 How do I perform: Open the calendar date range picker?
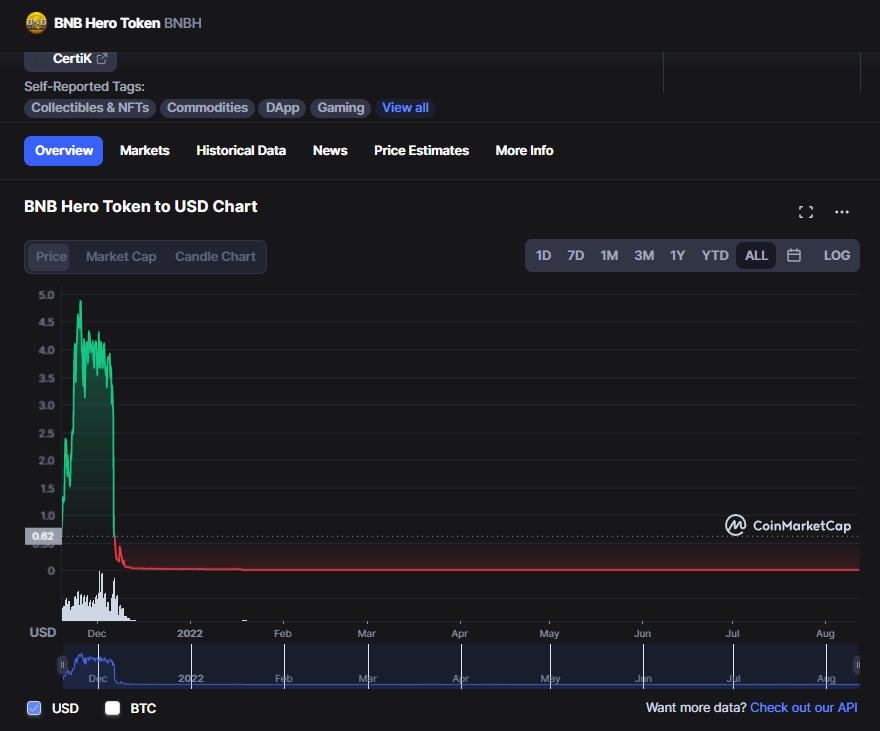pos(794,255)
